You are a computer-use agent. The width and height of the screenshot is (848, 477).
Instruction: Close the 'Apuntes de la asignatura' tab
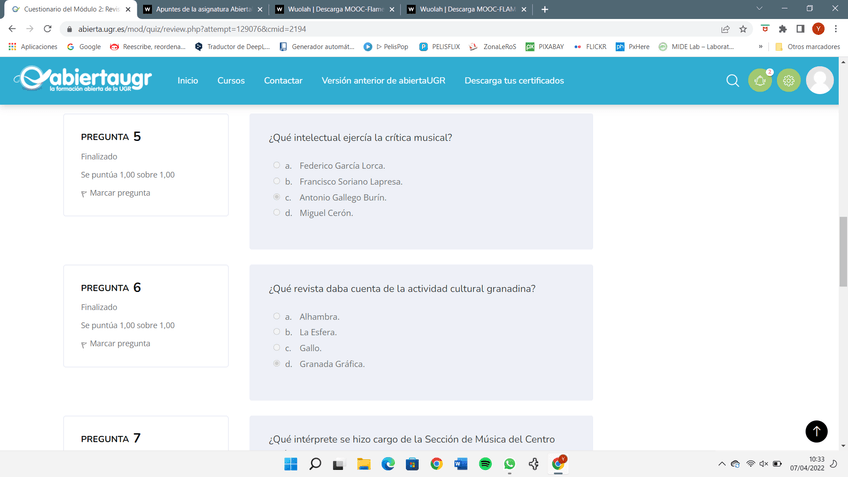click(260, 9)
